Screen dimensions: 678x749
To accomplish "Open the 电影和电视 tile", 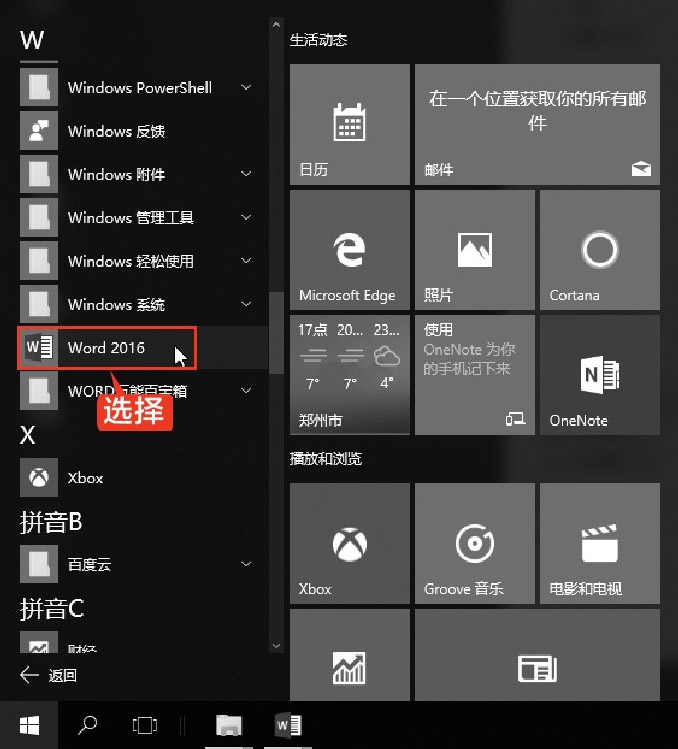I will [x=599, y=543].
